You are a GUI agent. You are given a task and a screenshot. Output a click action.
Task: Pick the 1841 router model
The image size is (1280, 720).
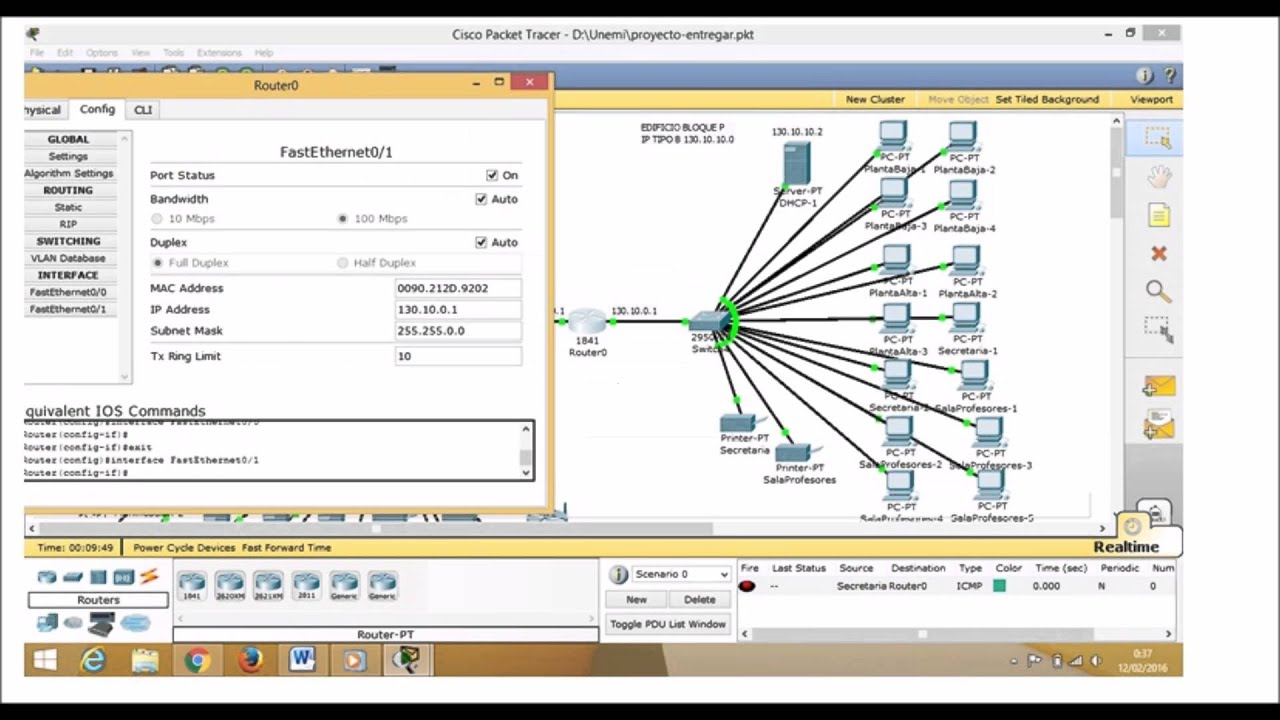191,586
